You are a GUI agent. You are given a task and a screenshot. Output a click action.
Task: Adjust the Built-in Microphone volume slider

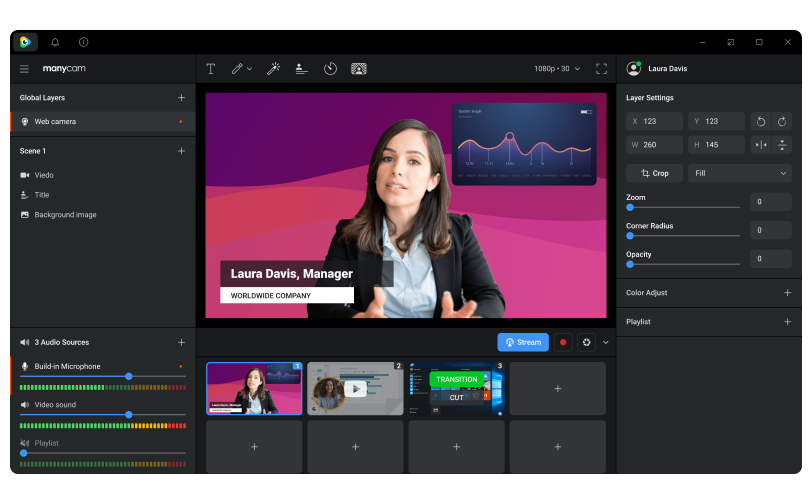(x=128, y=376)
